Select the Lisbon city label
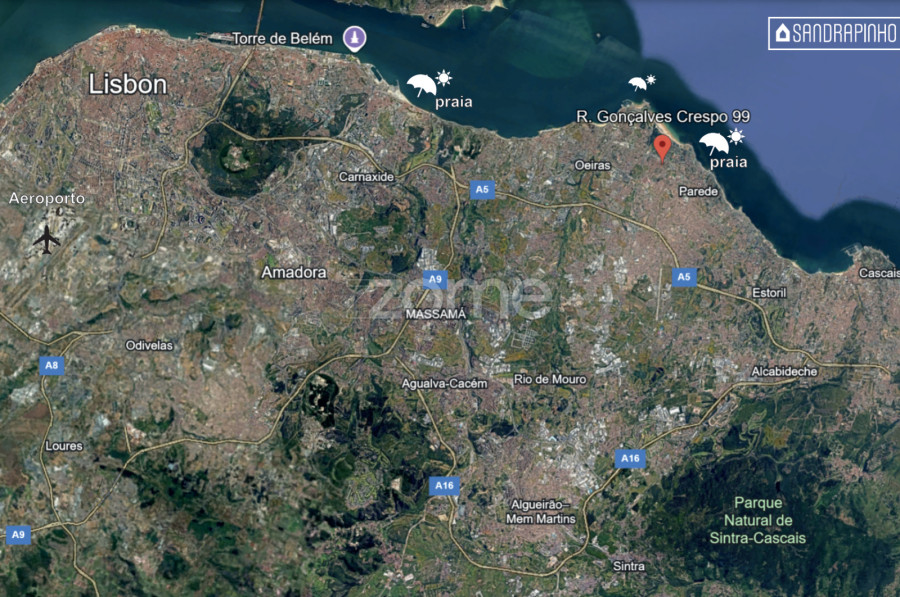Image resolution: width=900 pixels, height=597 pixels. coord(128,85)
